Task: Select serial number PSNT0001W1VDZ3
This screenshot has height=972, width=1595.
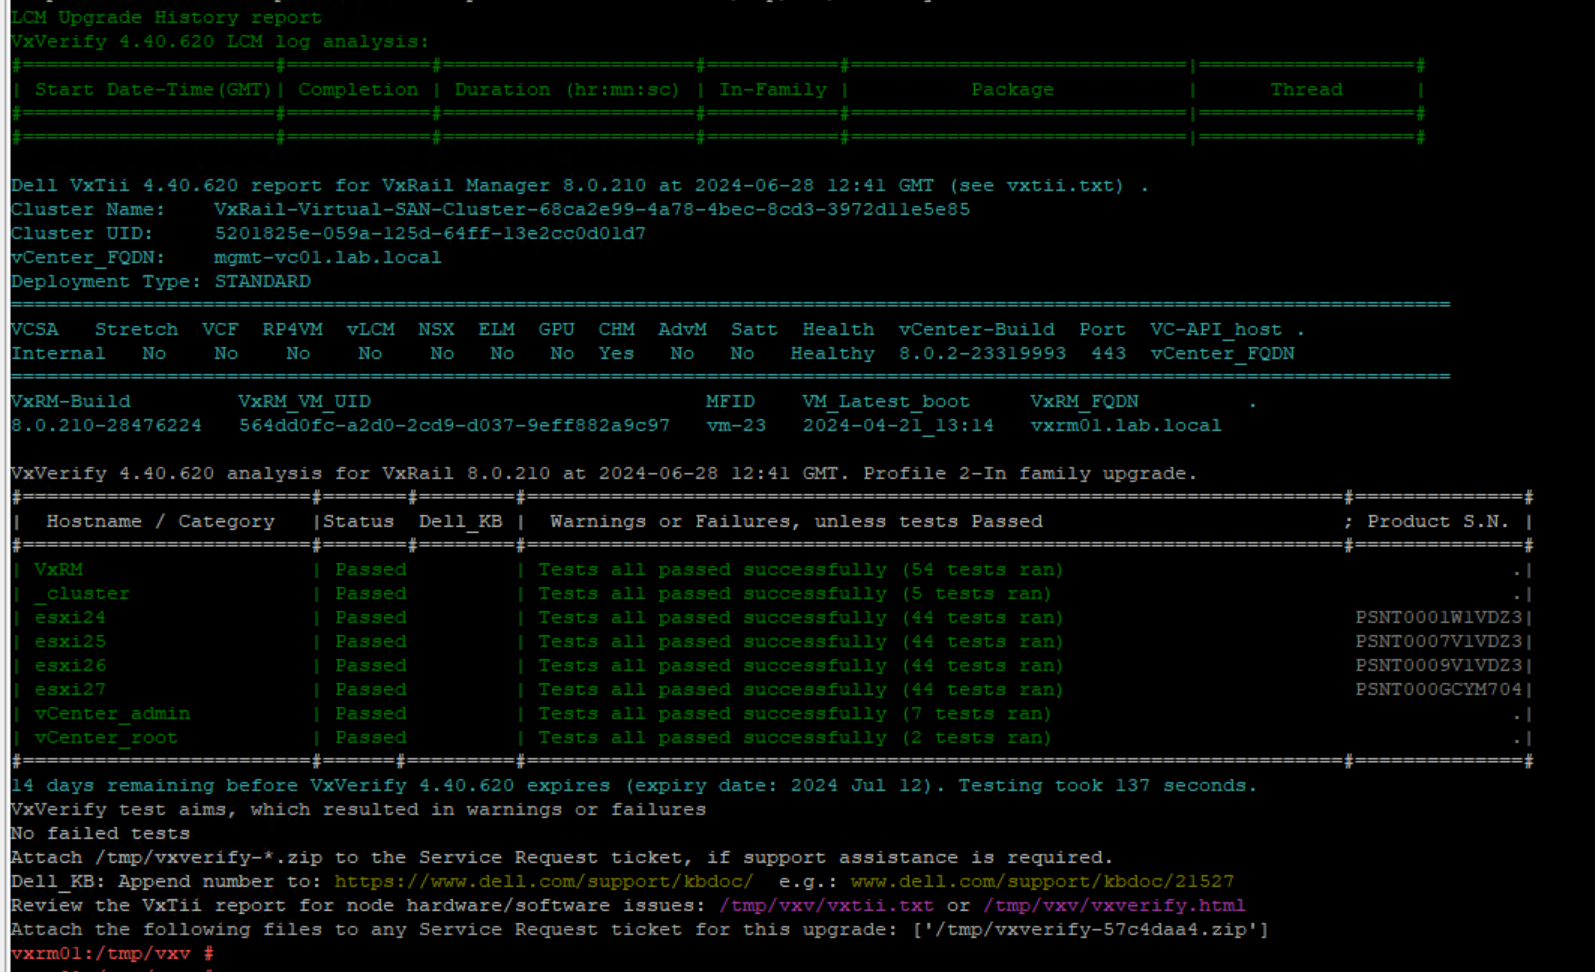Action: [x=1439, y=617]
